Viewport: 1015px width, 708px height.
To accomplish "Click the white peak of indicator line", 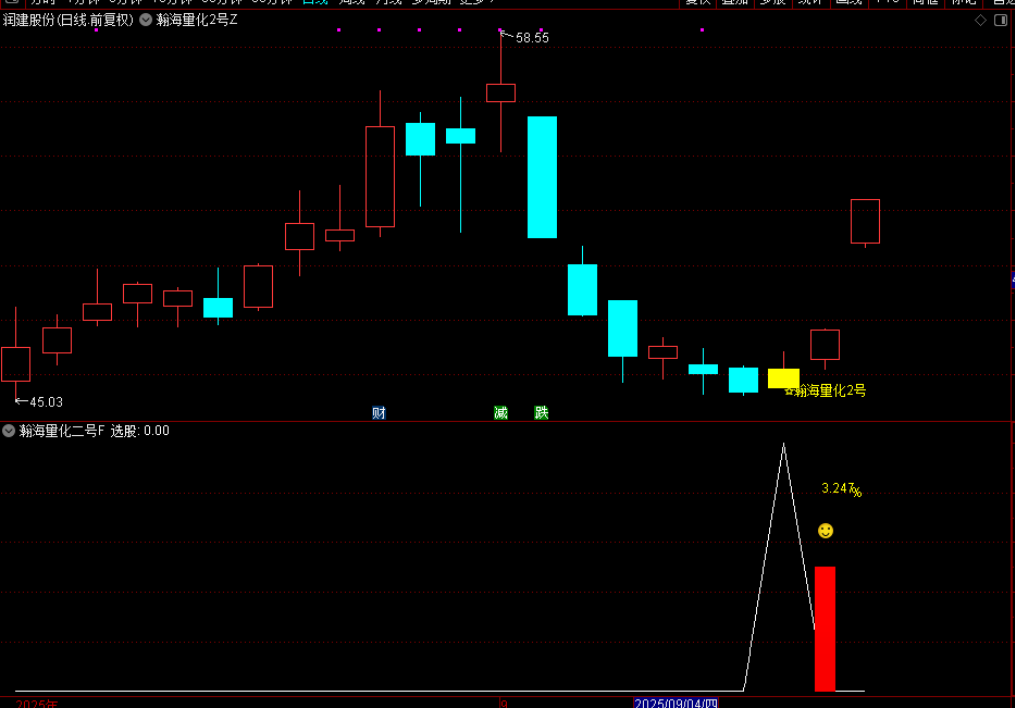I will tap(783, 444).
